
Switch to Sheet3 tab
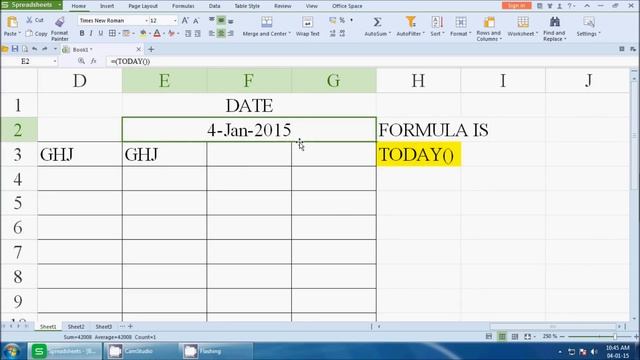[x=104, y=327]
